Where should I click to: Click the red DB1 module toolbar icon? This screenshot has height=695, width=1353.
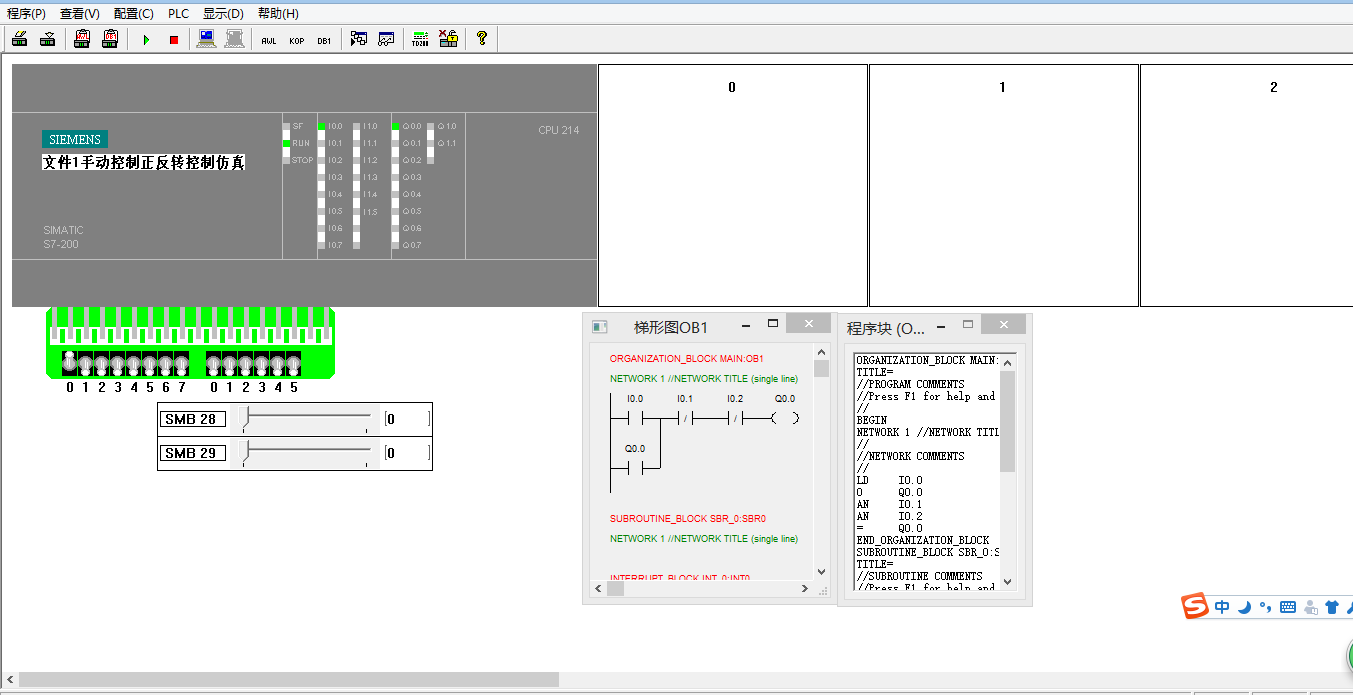[x=110, y=39]
